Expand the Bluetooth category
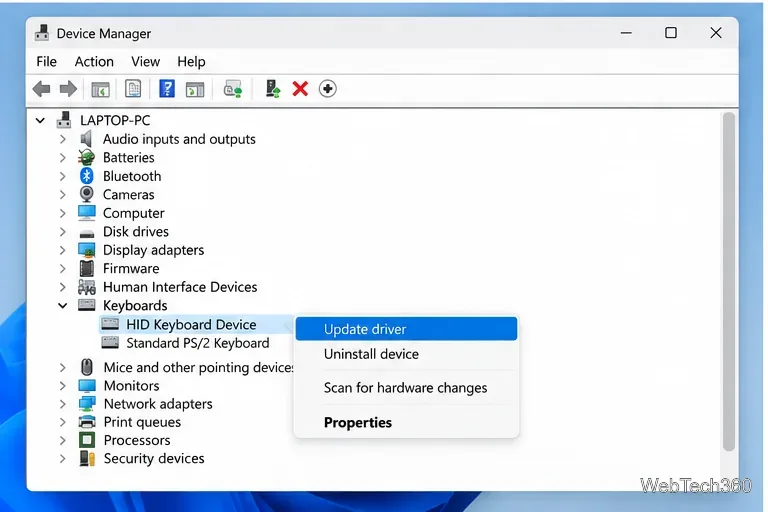768x512 pixels. coord(63,176)
